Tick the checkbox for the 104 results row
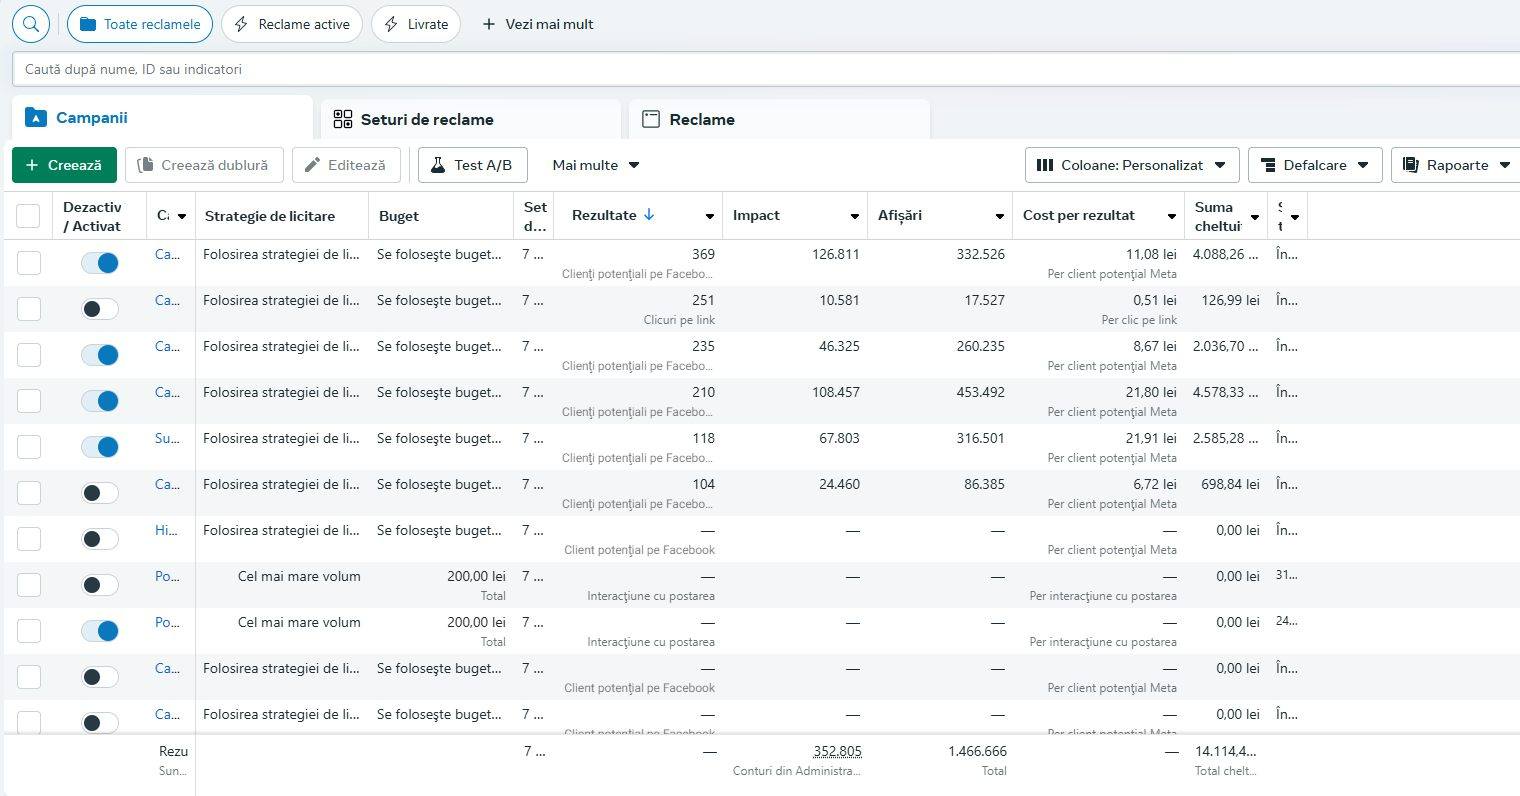This screenshot has height=796, width=1520. (29, 493)
